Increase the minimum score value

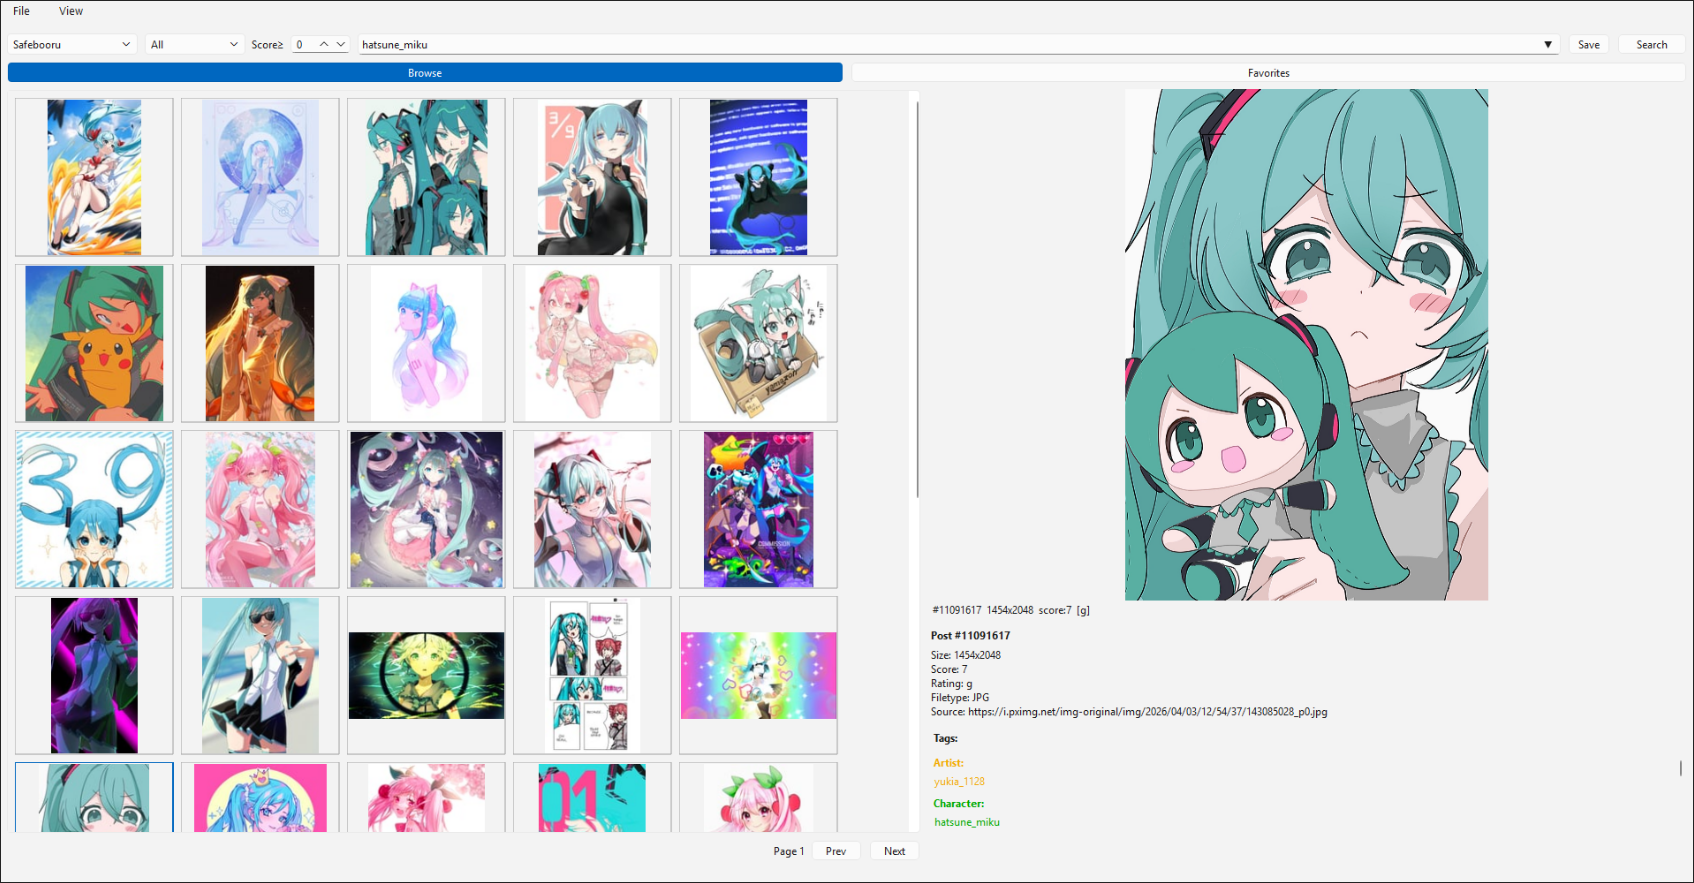(324, 44)
